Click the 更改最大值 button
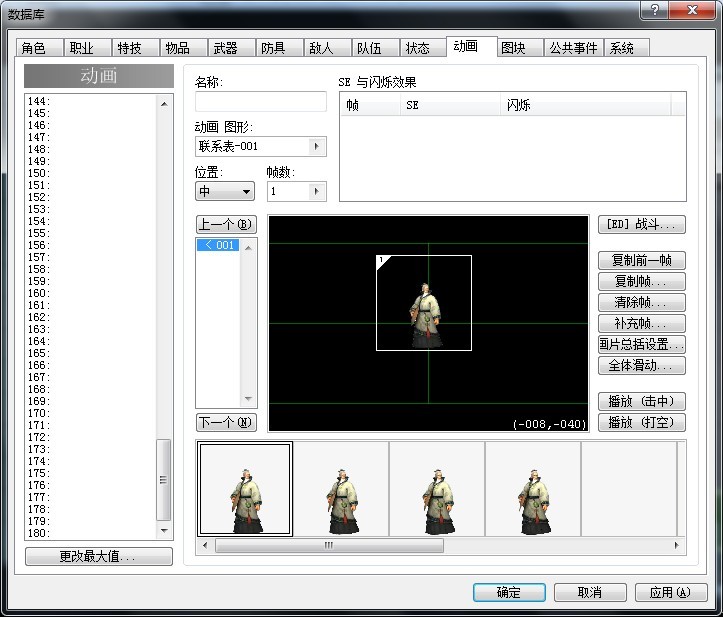Image resolution: width=723 pixels, height=617 pixels. (x=99, y=557)
